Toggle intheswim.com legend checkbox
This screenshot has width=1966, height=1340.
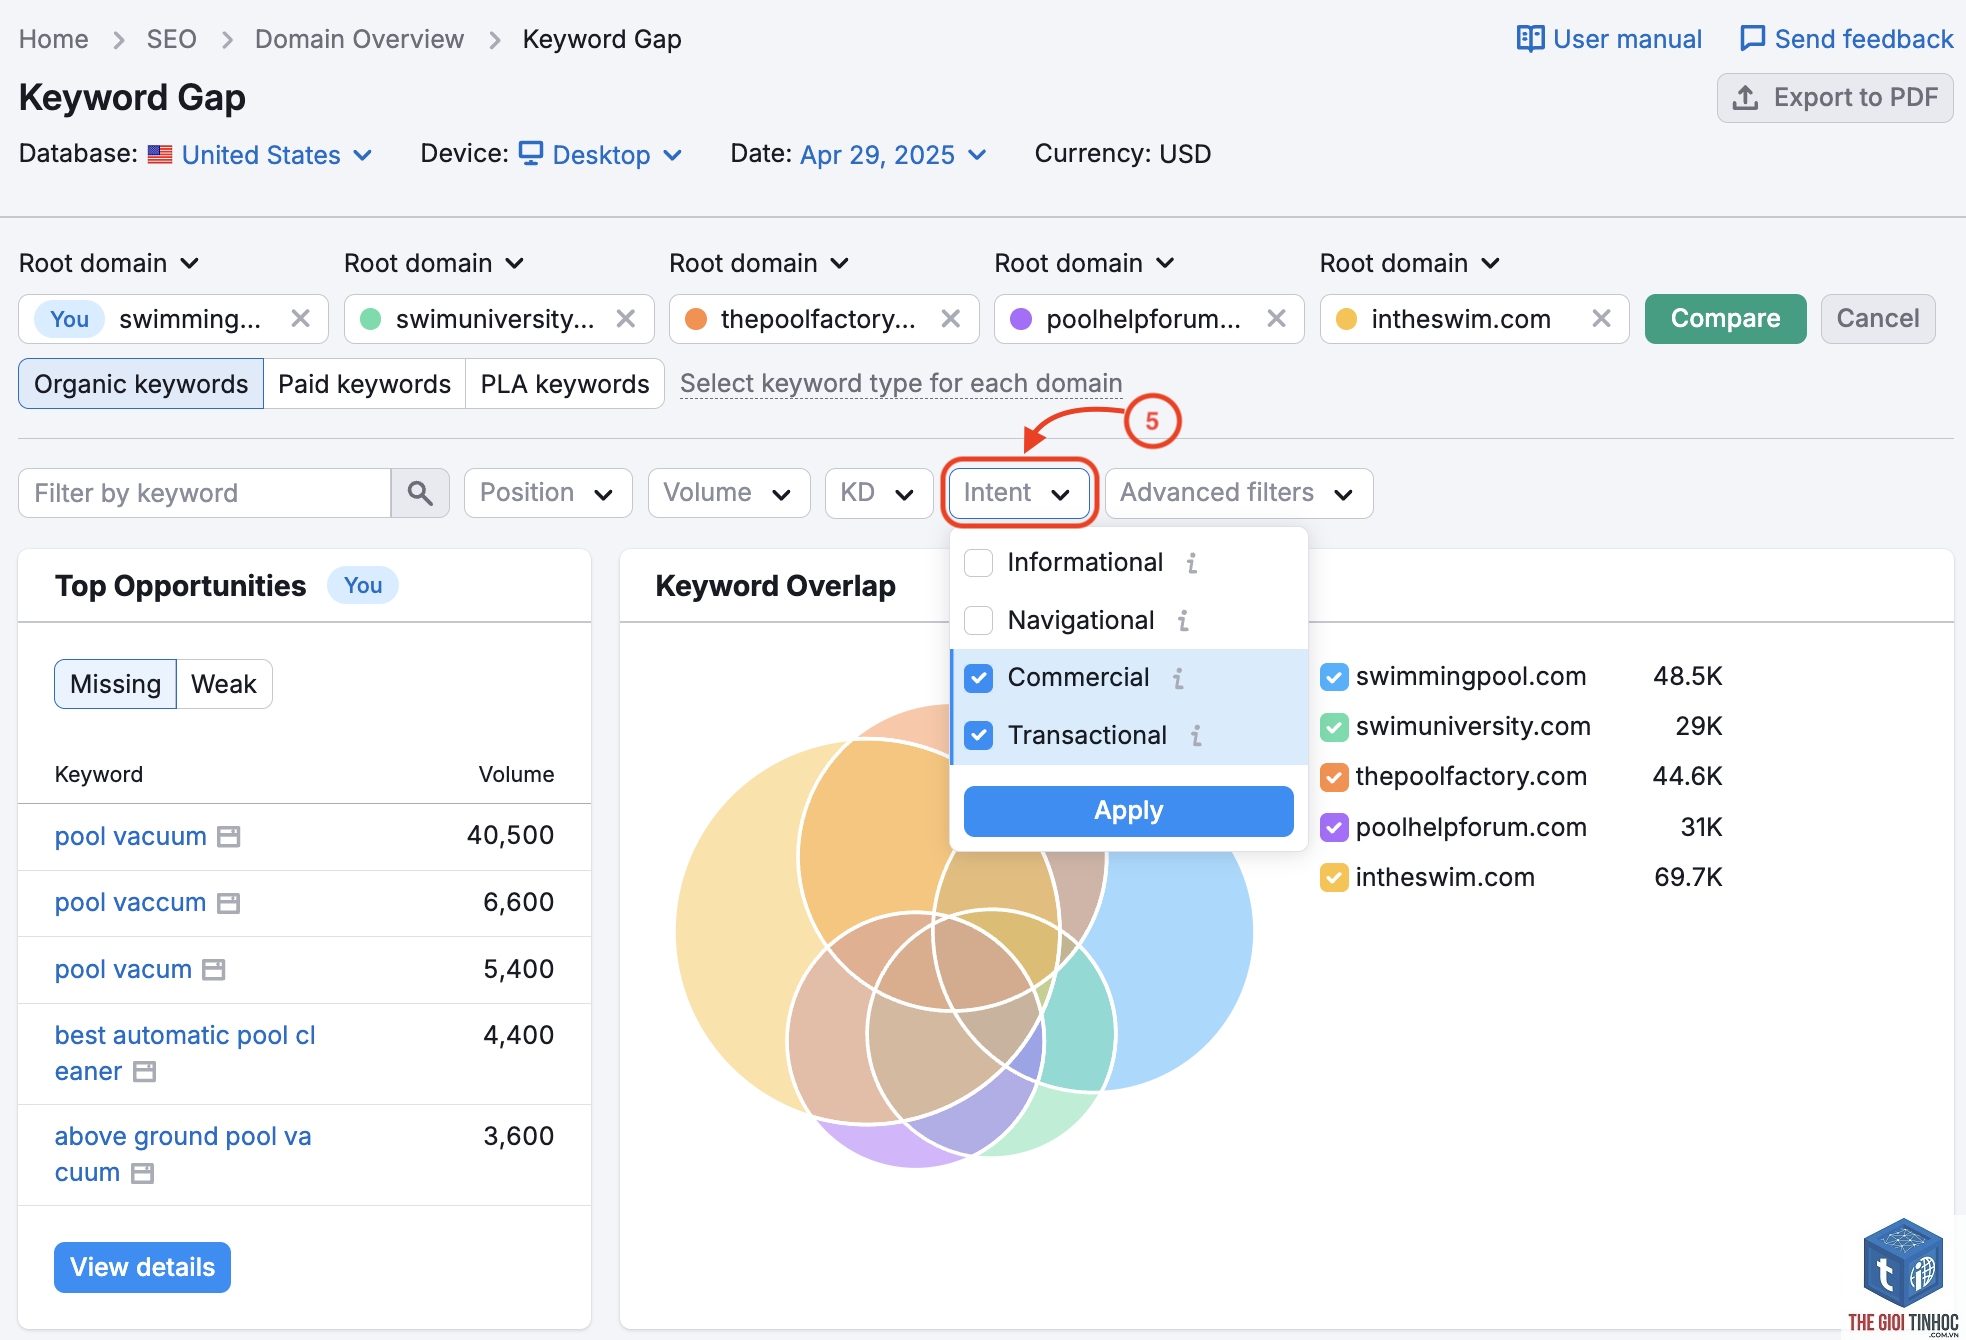tap(1334, 877)
